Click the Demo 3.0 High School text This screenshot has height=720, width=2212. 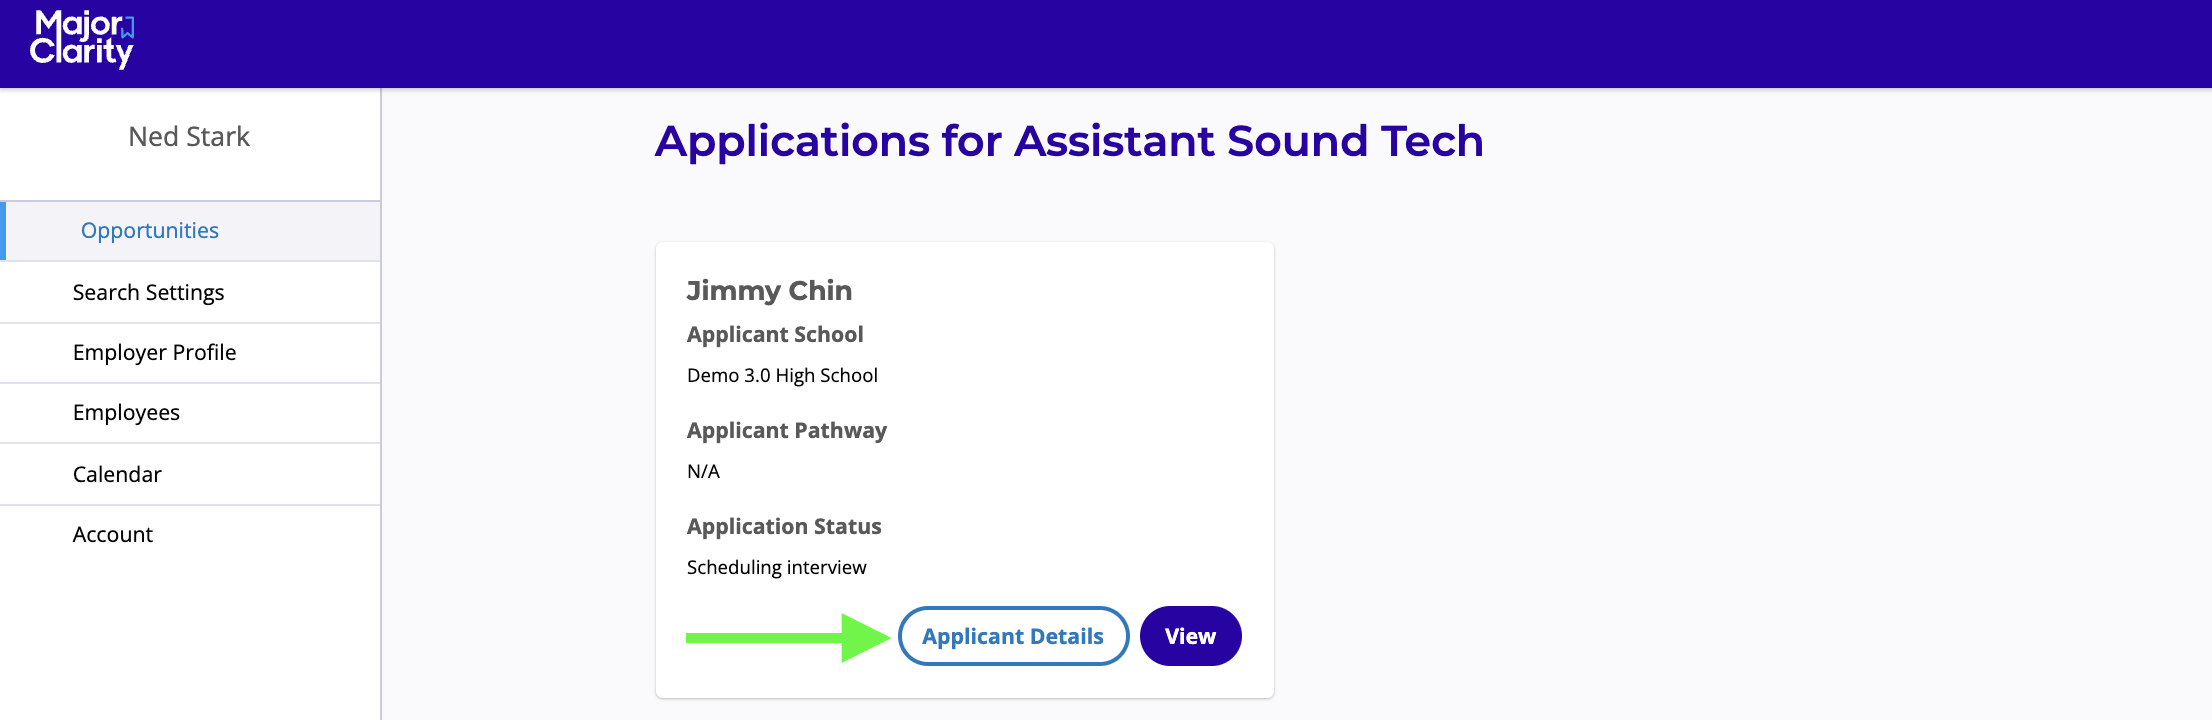(782, 376)
